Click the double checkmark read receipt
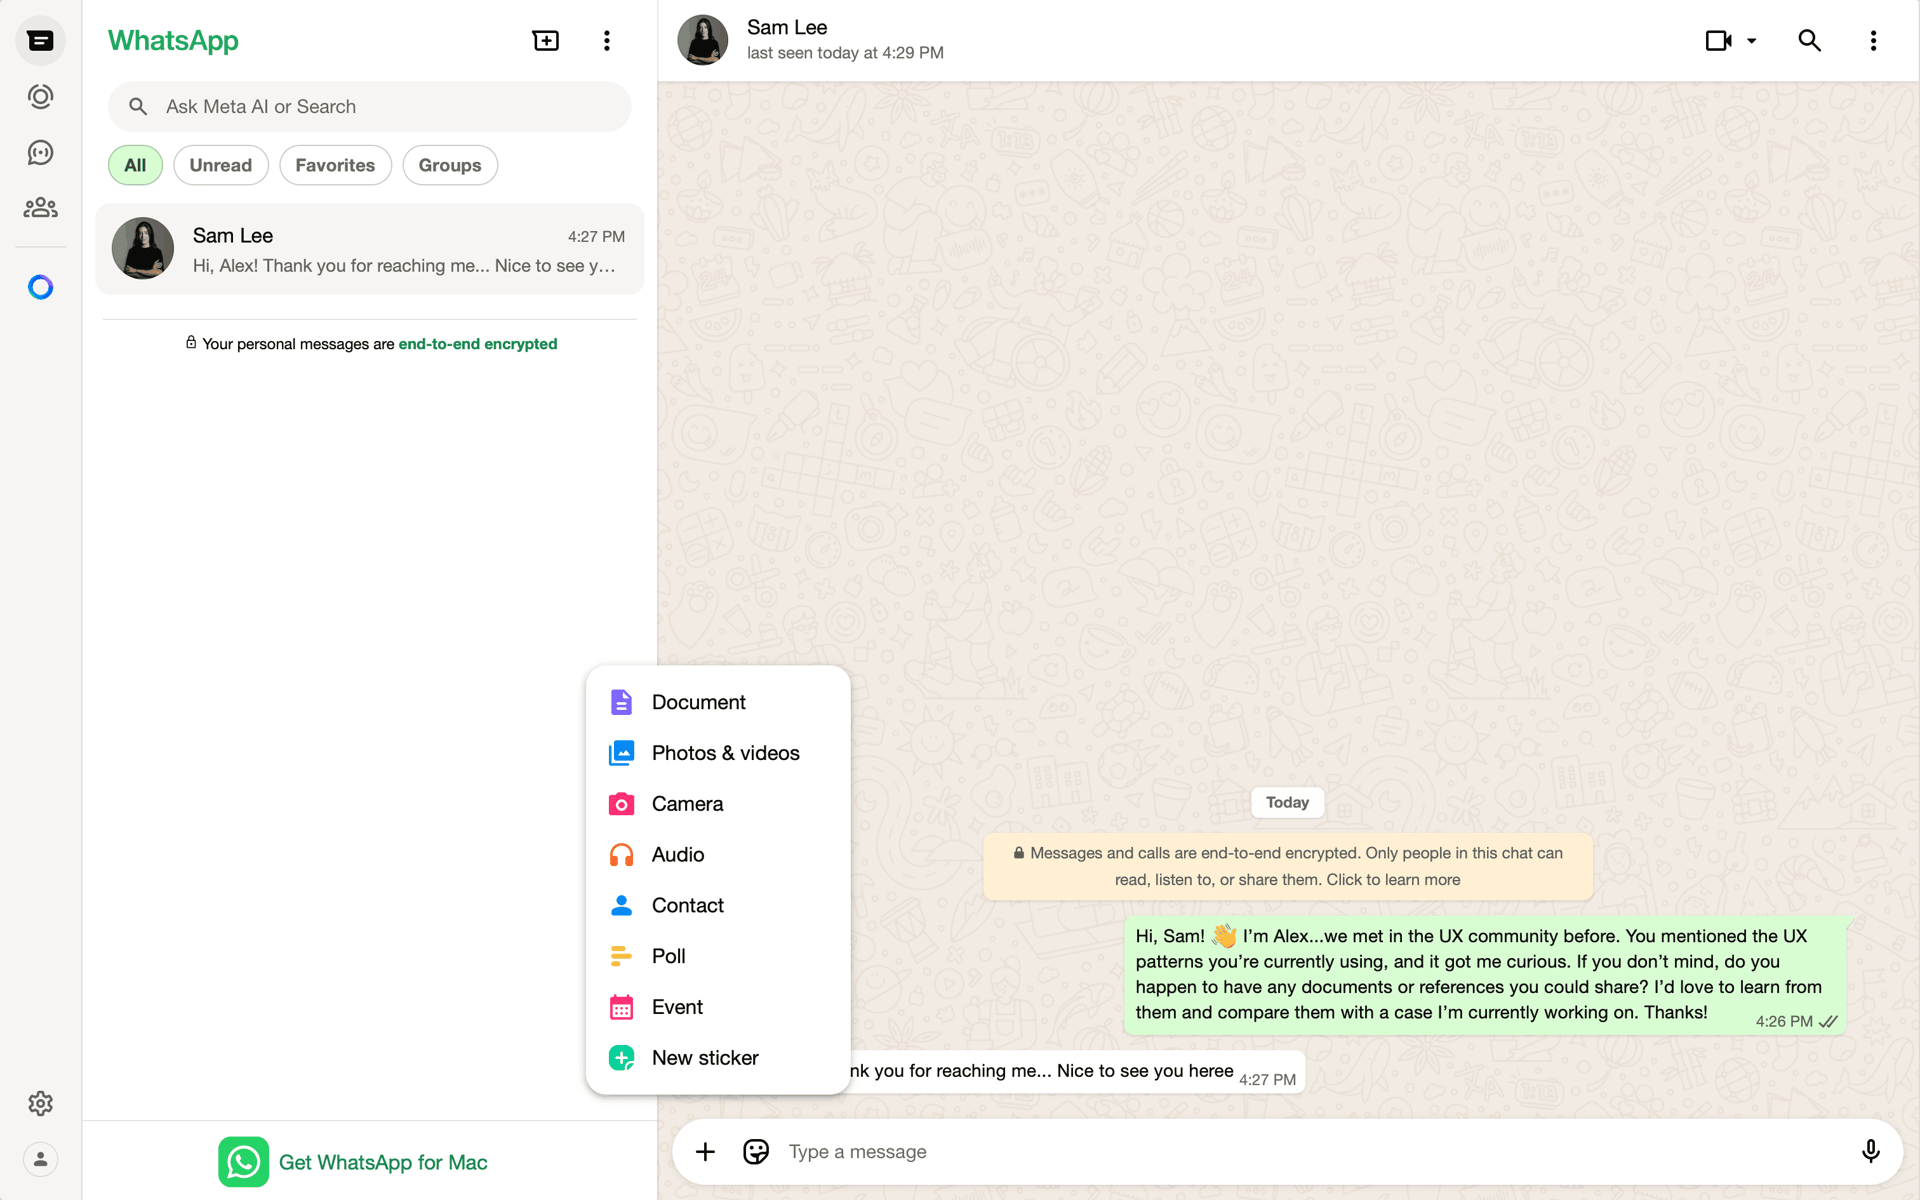1920x1200 pixels. tap(1828, 1021)
